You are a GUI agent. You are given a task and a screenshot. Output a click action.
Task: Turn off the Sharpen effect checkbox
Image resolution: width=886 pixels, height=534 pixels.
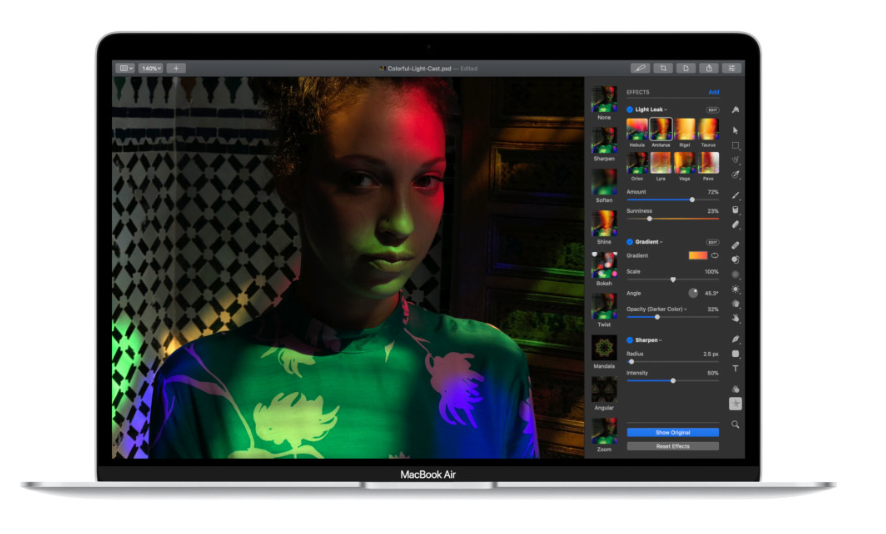[x=630, y=340]
